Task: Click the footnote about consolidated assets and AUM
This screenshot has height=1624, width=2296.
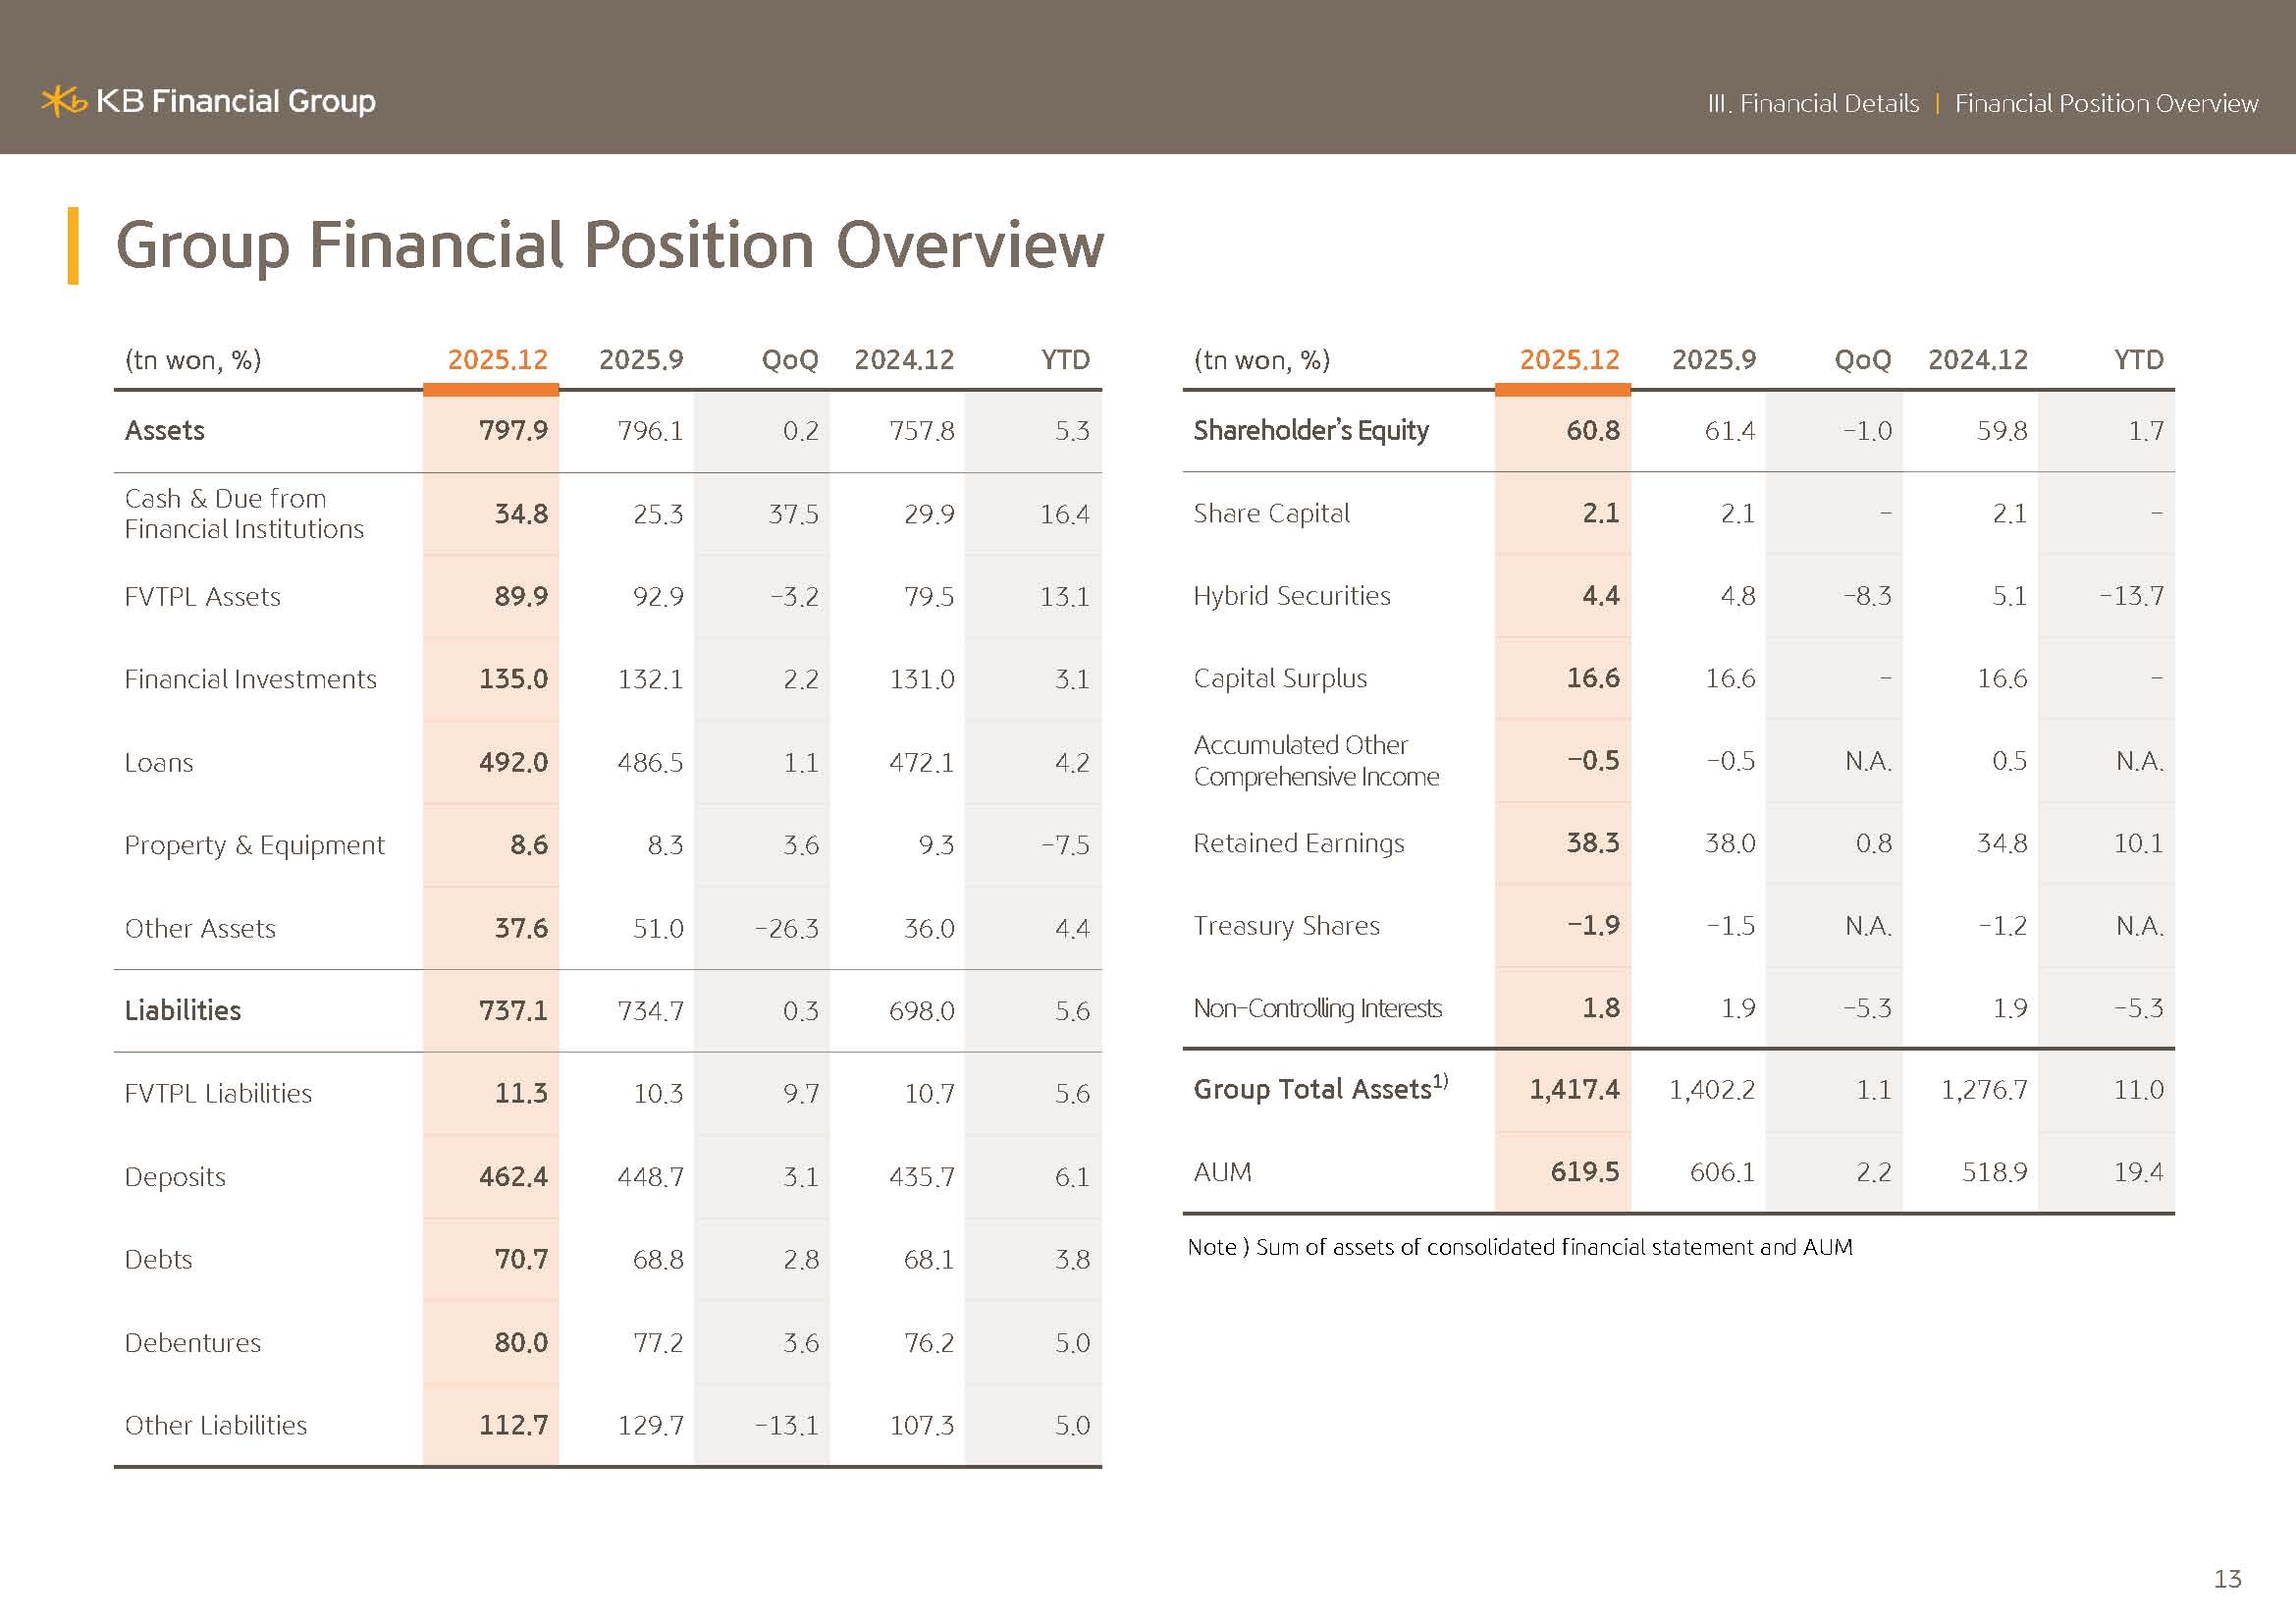Action: tap(1520, 1247)
